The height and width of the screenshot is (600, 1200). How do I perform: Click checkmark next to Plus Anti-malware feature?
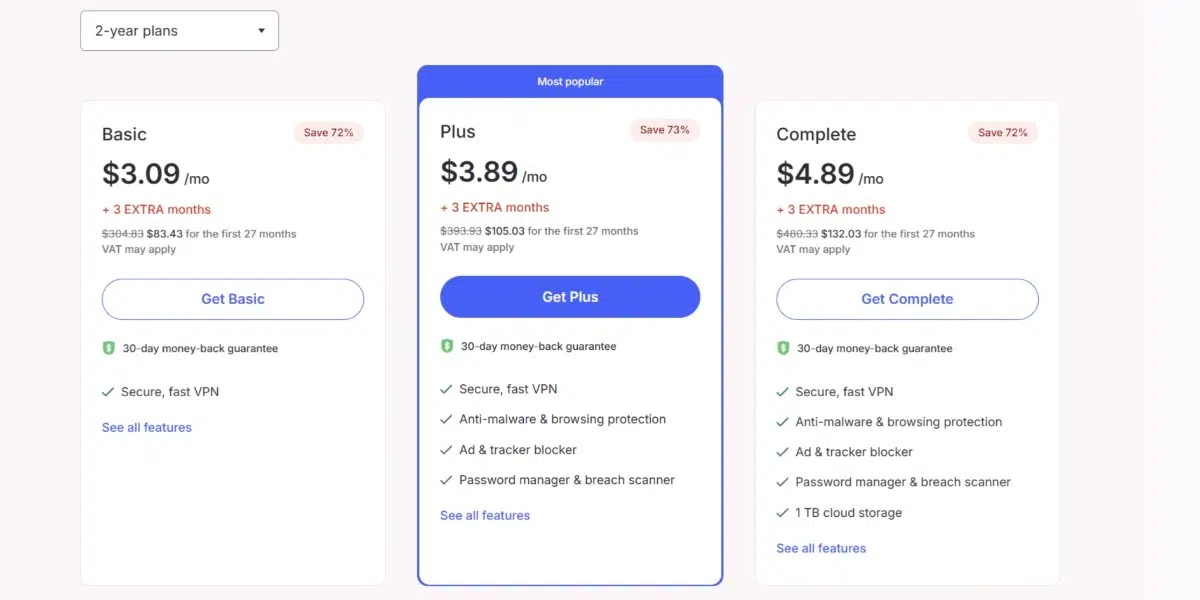[446, 420]
